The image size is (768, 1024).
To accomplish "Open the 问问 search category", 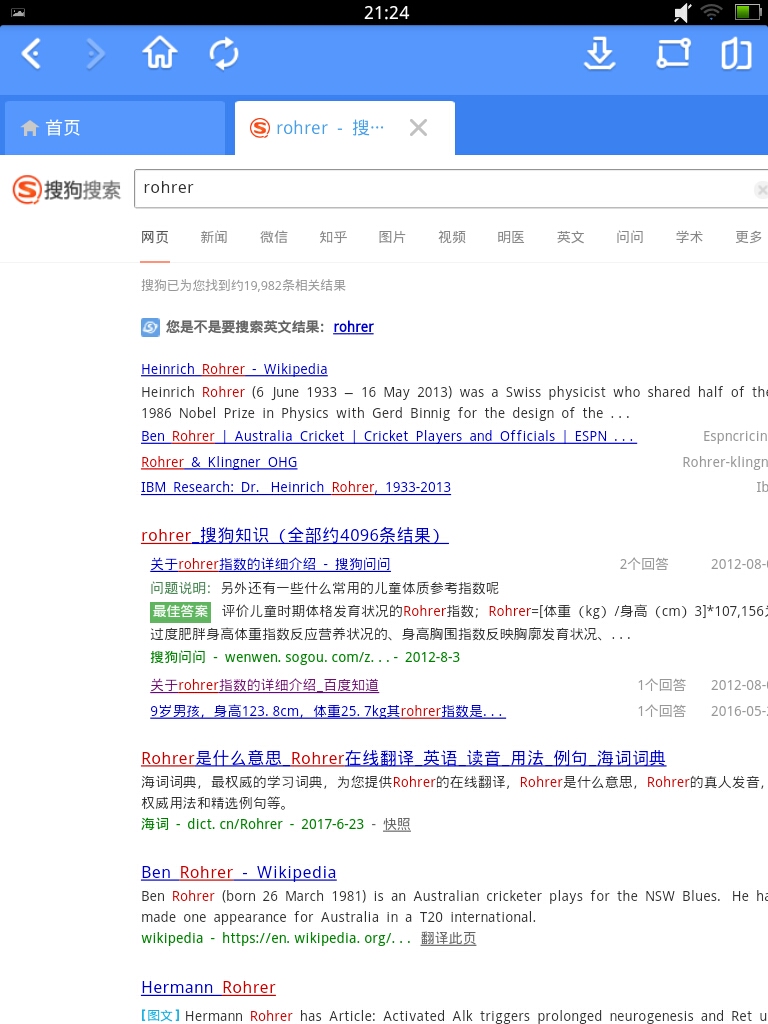I will pos(630,237).
